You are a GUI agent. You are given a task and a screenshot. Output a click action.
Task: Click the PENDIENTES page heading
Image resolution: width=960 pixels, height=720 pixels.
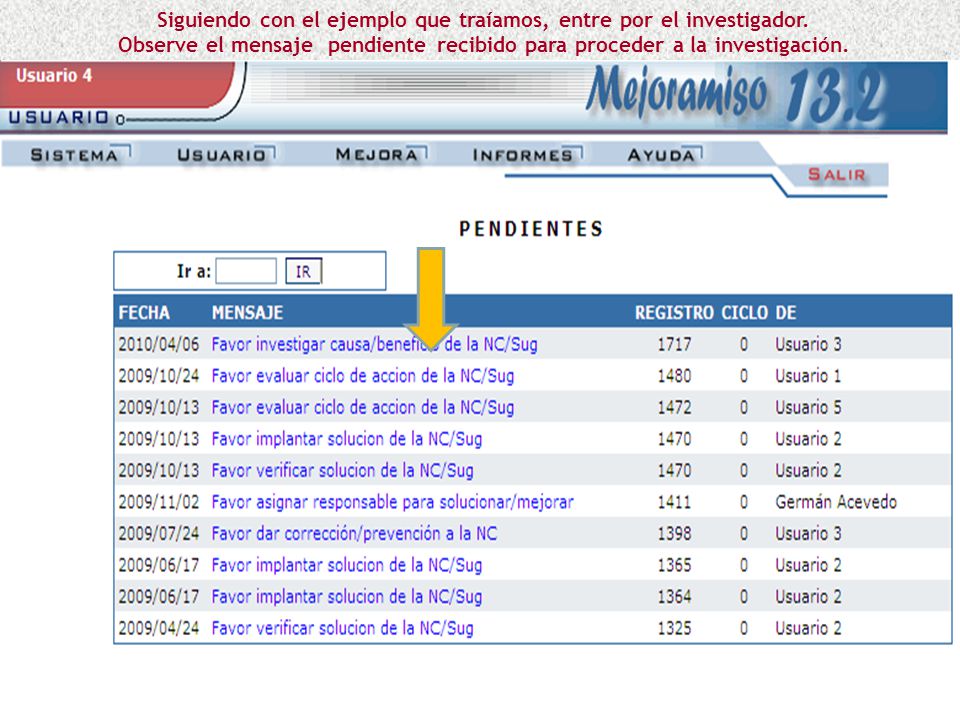531,229
